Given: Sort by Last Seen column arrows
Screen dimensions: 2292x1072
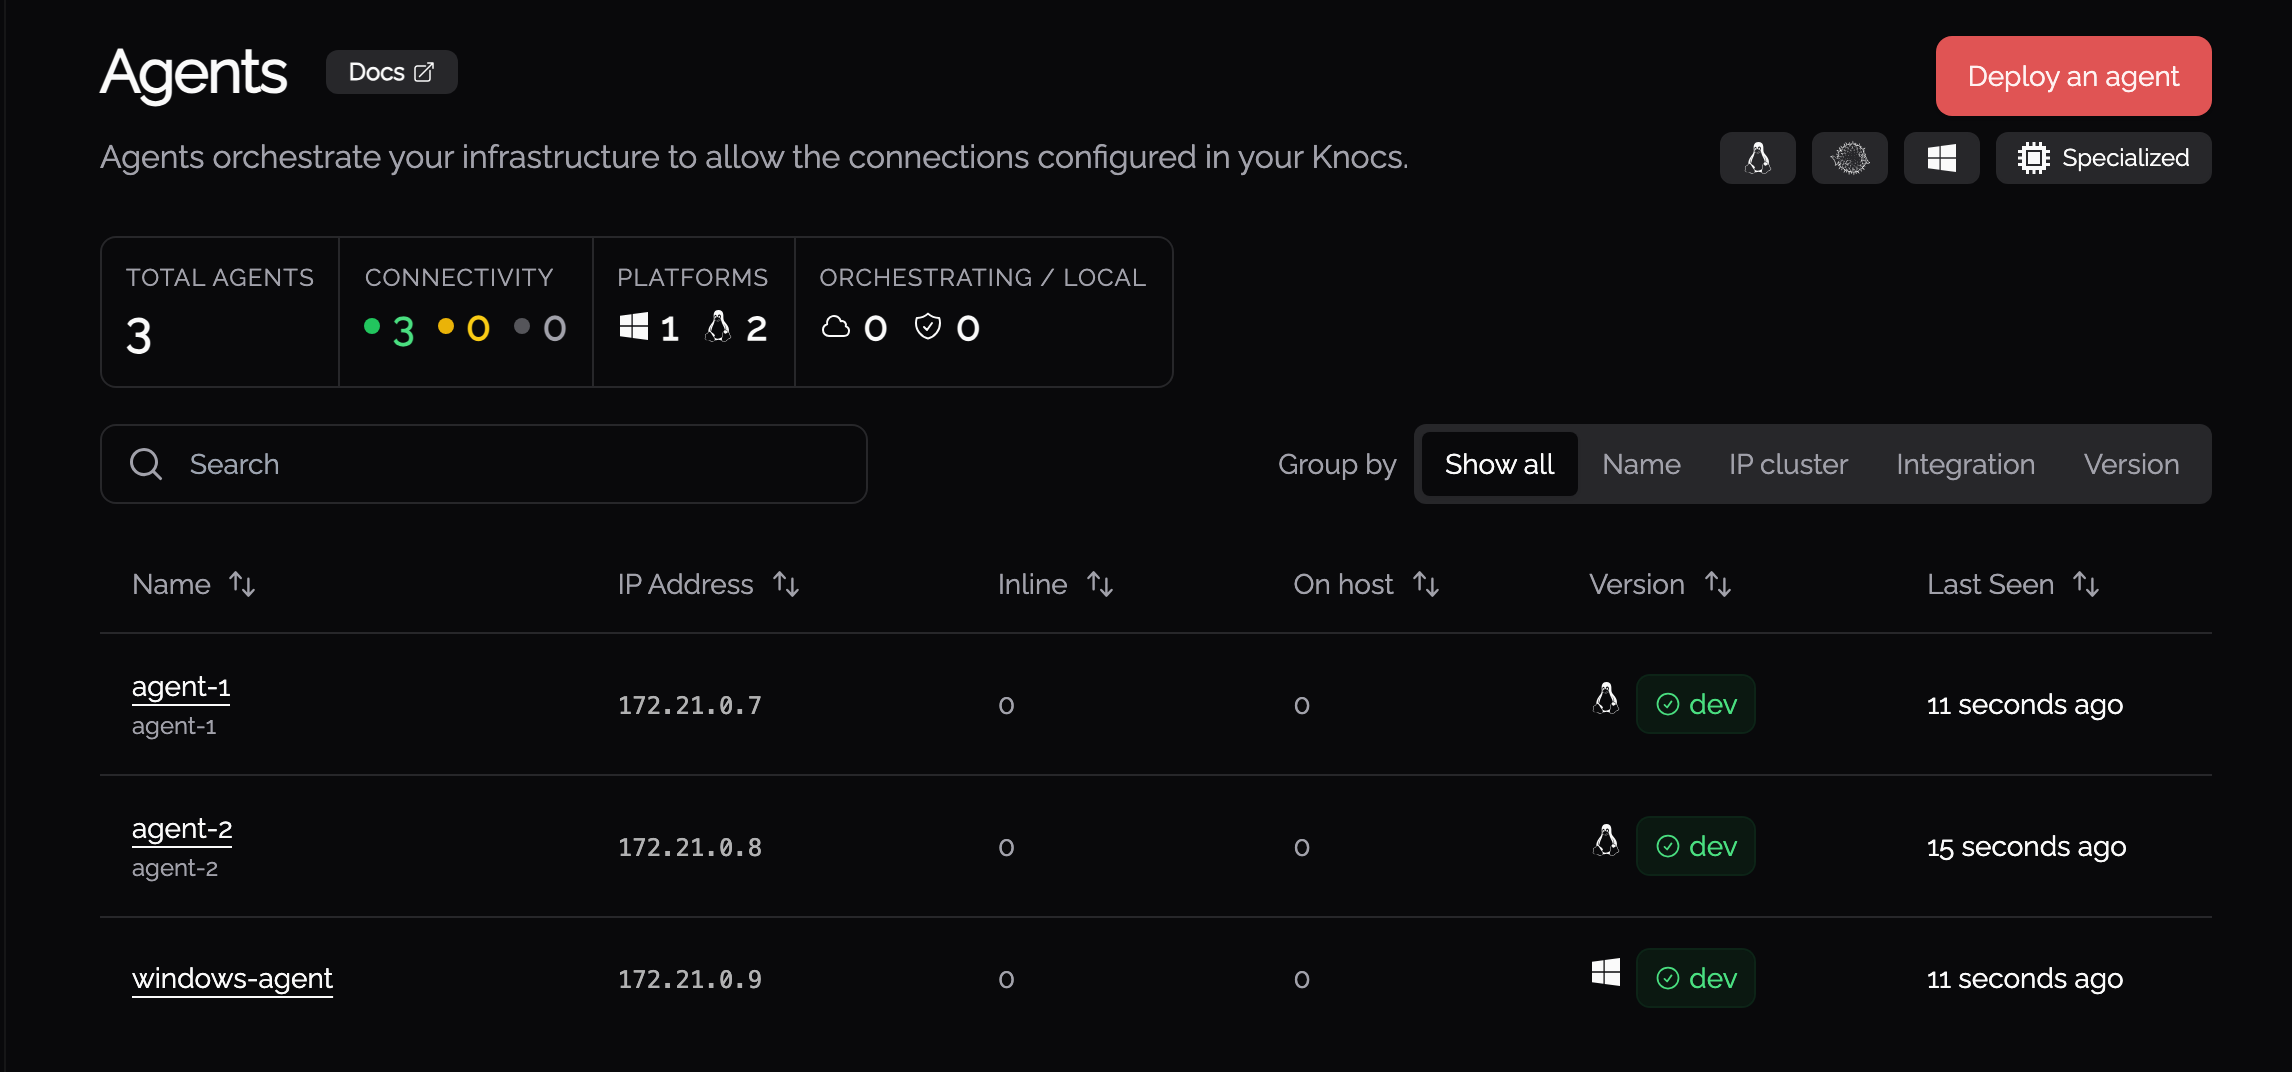Looking at the screenshot, I should [x=2086, y=584].
